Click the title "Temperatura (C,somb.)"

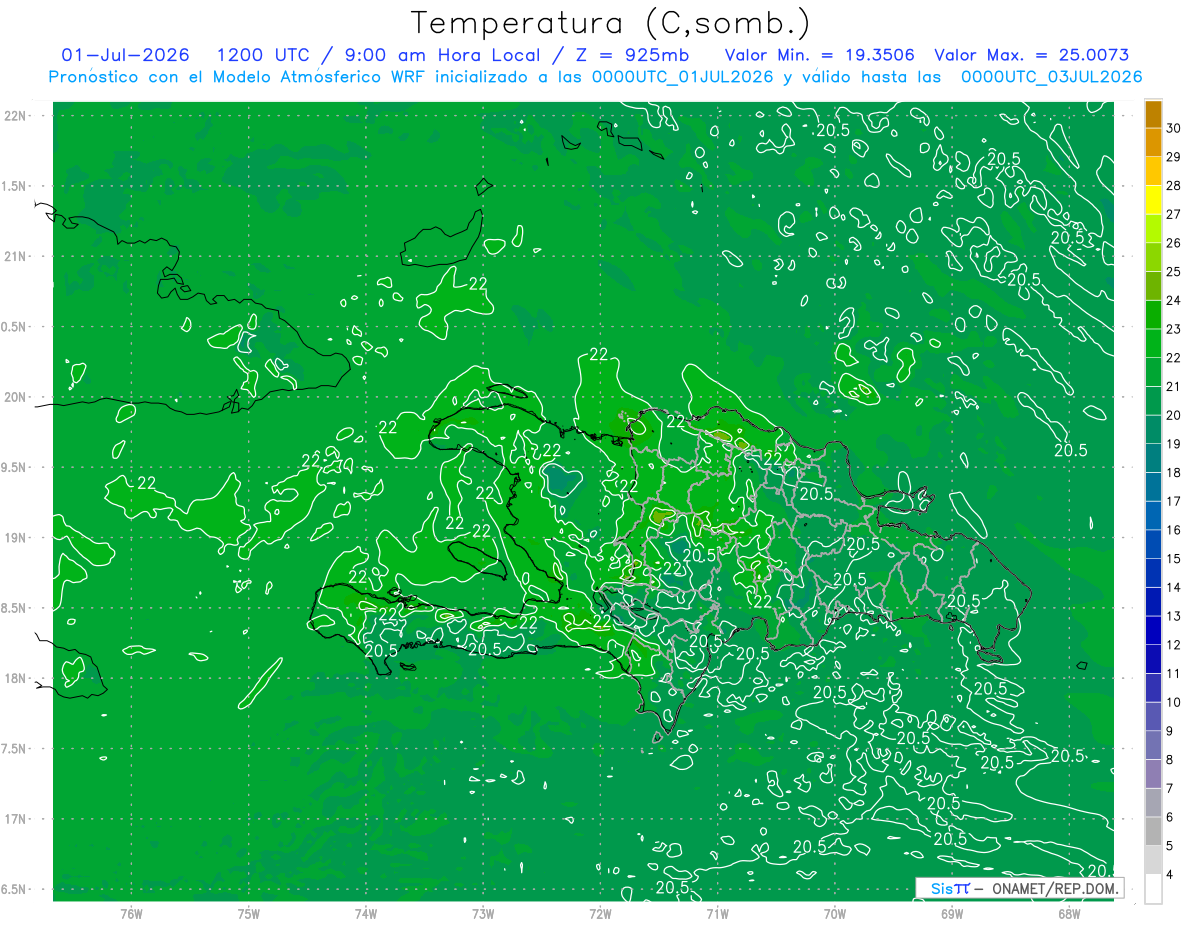pyautogui.click(x=611, y=23)
